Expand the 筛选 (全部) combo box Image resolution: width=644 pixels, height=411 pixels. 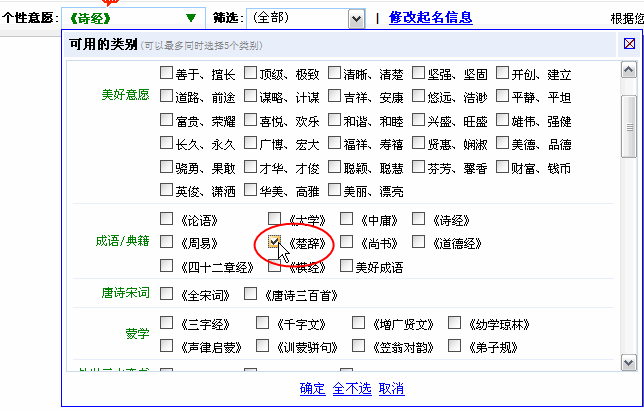[x=355, y=18]
